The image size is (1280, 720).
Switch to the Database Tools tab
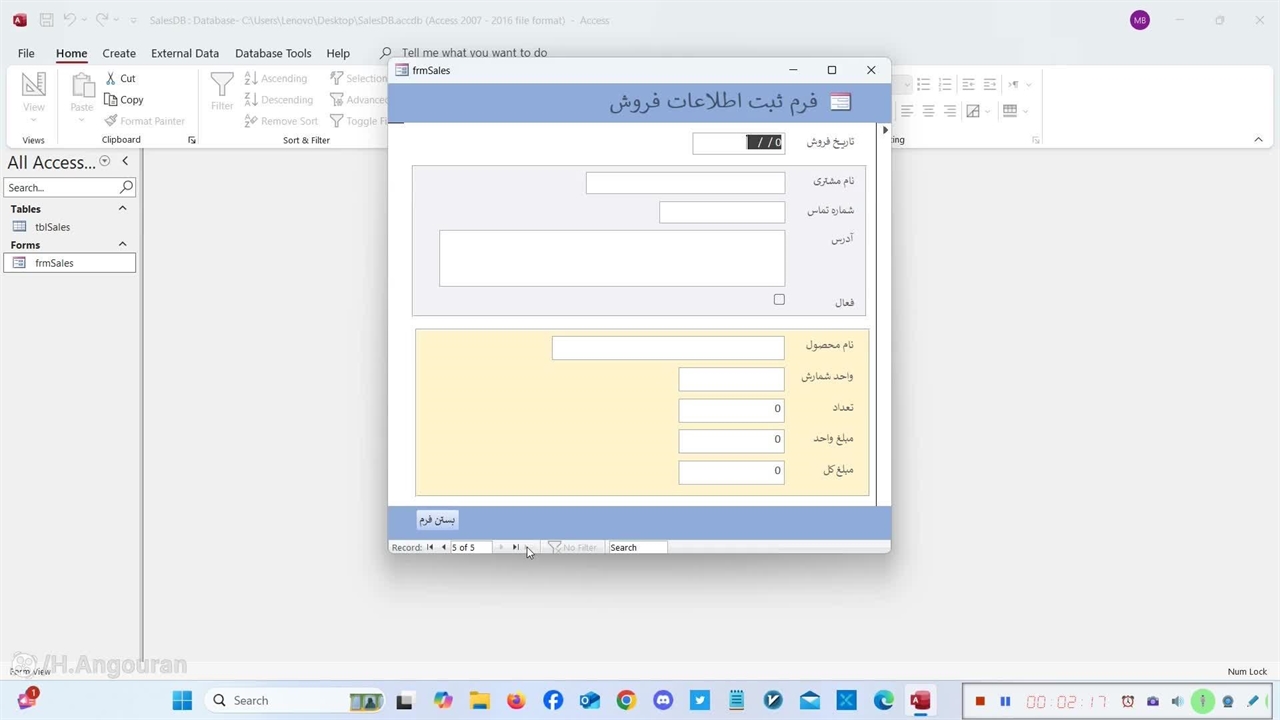tap(273, 53)
